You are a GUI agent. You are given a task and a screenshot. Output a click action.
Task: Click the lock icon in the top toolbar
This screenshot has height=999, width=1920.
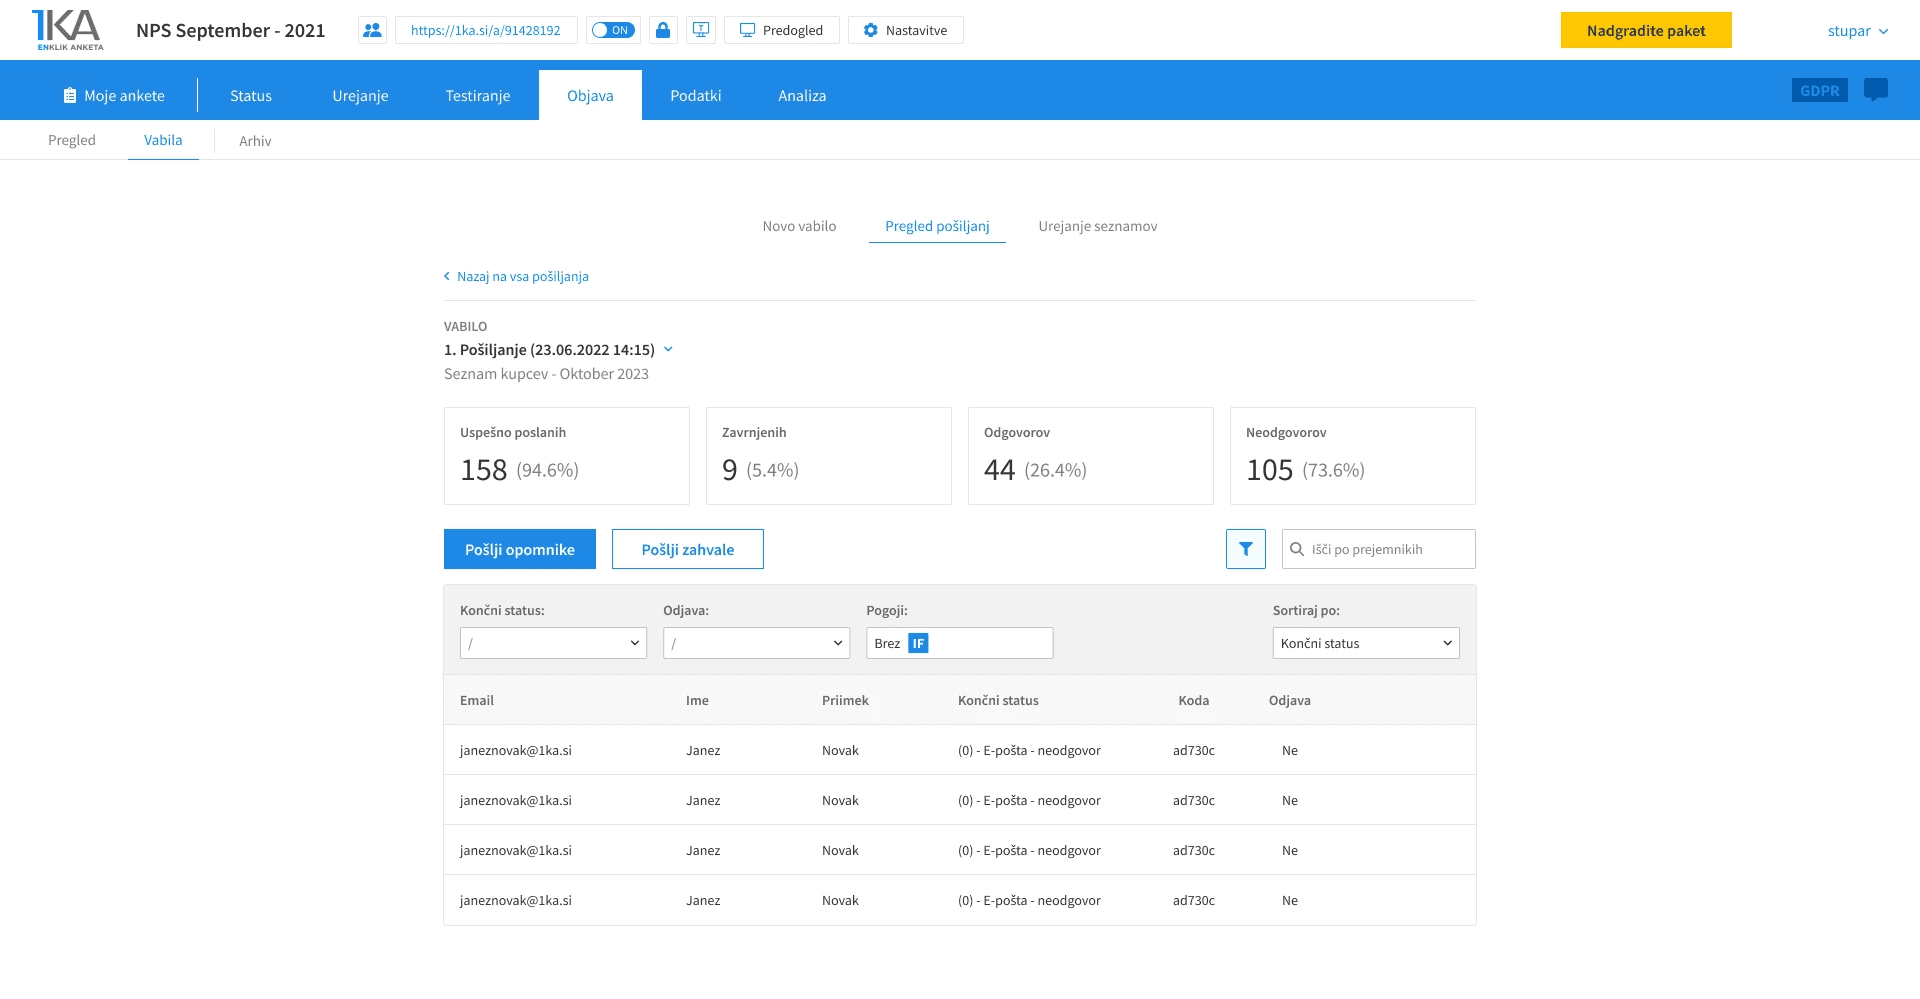tap(663, 30)
